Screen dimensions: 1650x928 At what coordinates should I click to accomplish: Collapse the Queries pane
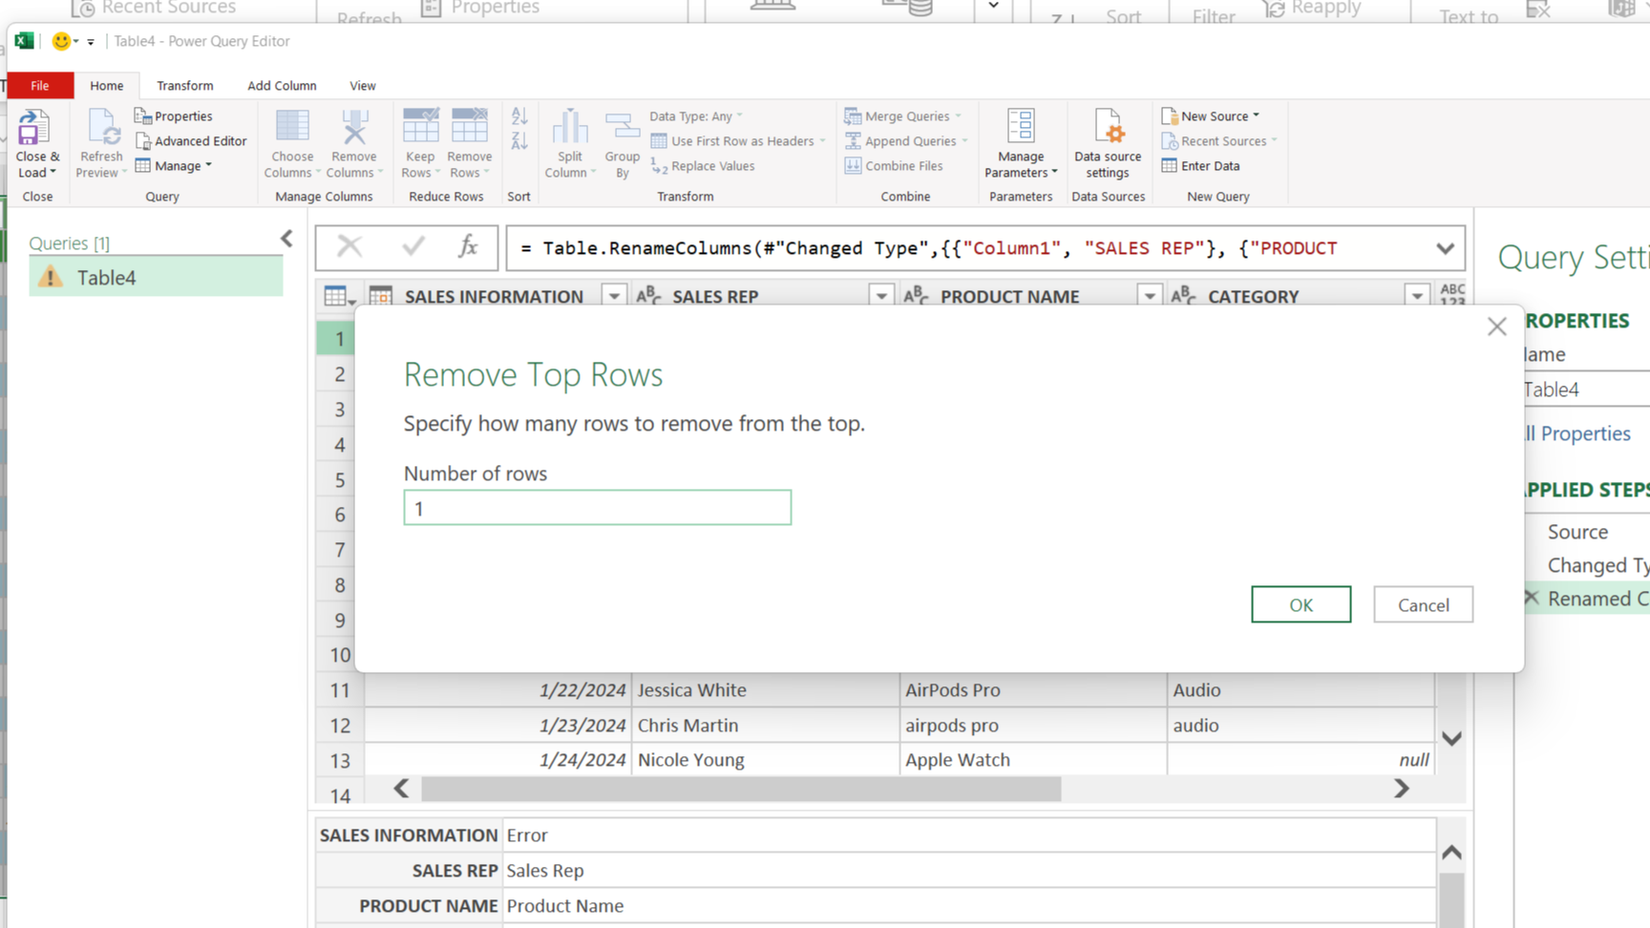(x=286, y=238)
